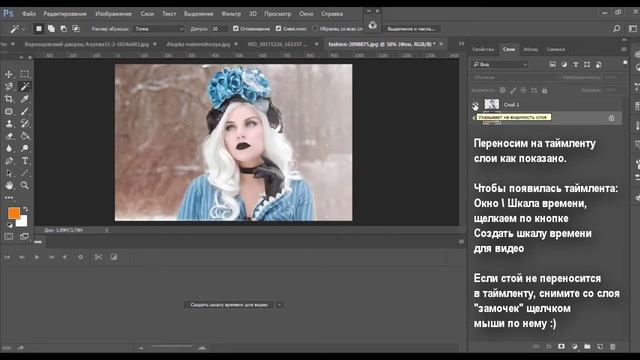Click the split-at-playhead scissors icon

tap(98, 257)
